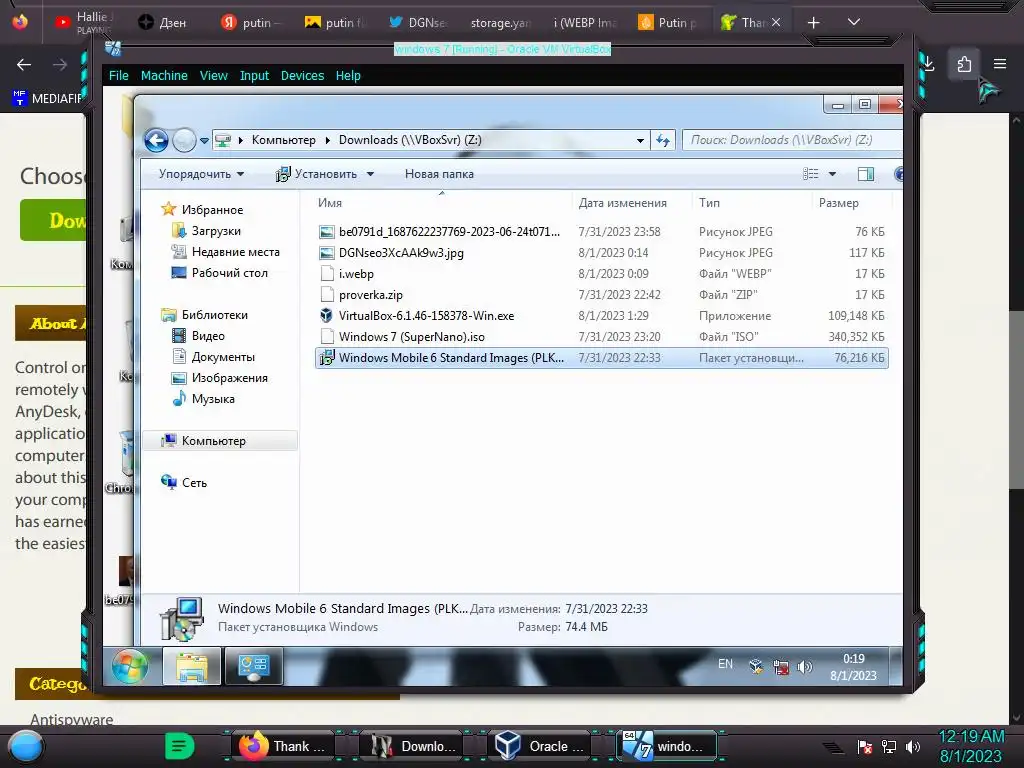The width and height of the screenshot is (1024, 768).
Task: Click Новая папка button
Action: click(x=439, y=174)
